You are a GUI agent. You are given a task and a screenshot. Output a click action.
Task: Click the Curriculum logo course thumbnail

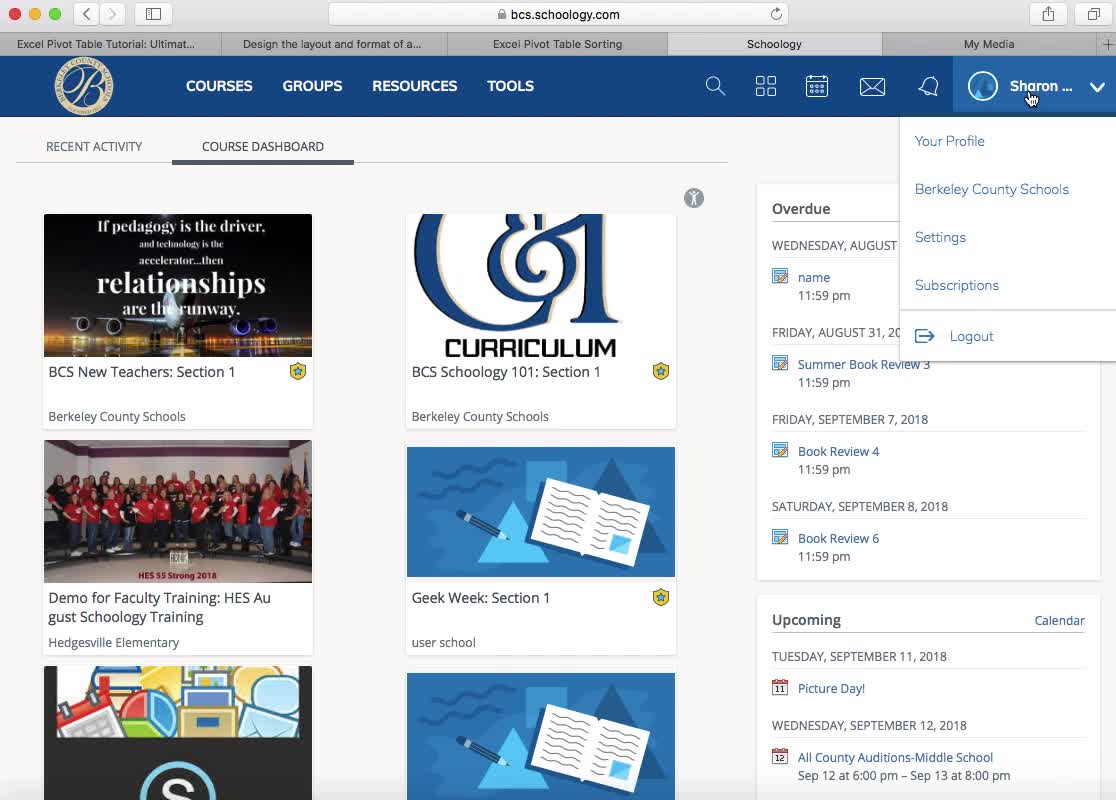(x=541, y=285)
